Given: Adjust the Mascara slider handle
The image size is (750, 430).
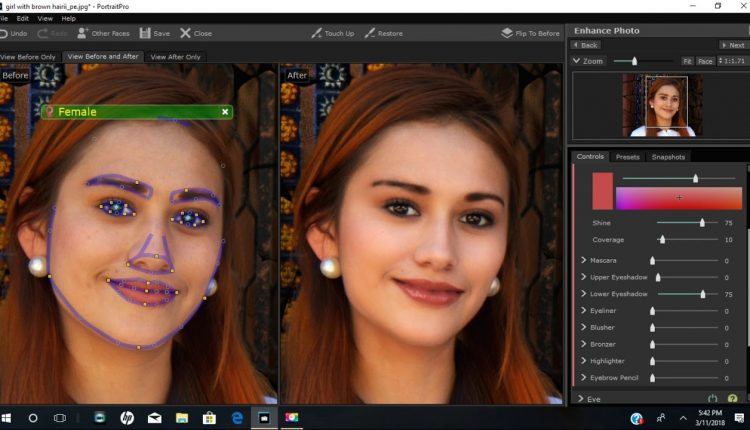Looking at the screenshot, I should click(652, 260).
